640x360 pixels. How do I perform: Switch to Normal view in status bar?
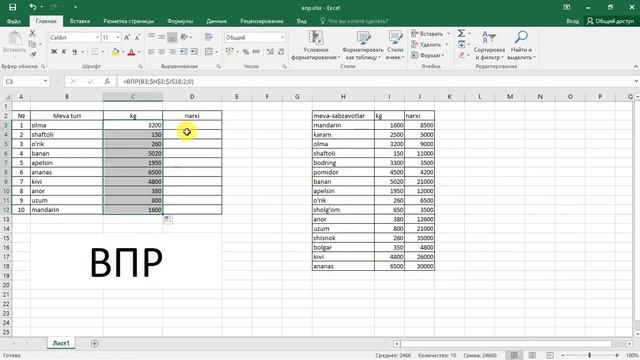pos(514,356)
